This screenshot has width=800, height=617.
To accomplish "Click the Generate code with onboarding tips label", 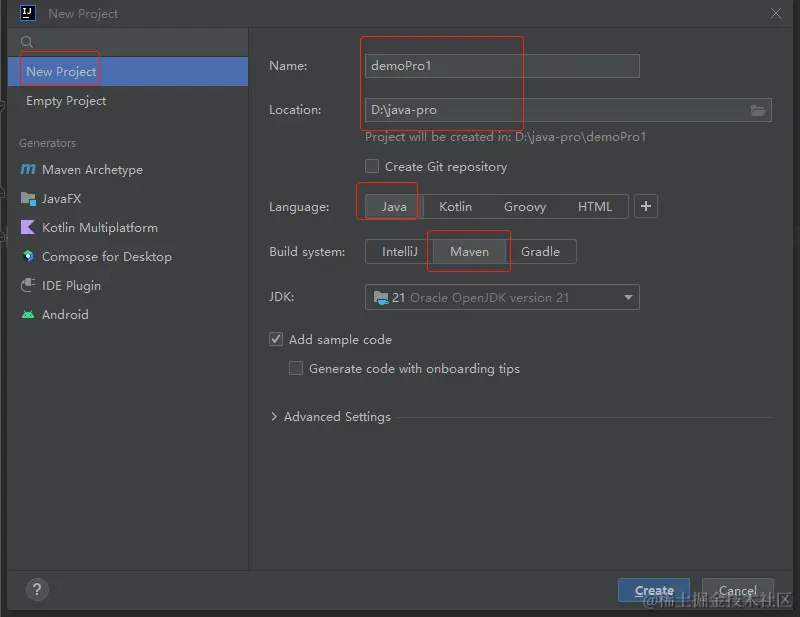I will [x=414, y=369].
